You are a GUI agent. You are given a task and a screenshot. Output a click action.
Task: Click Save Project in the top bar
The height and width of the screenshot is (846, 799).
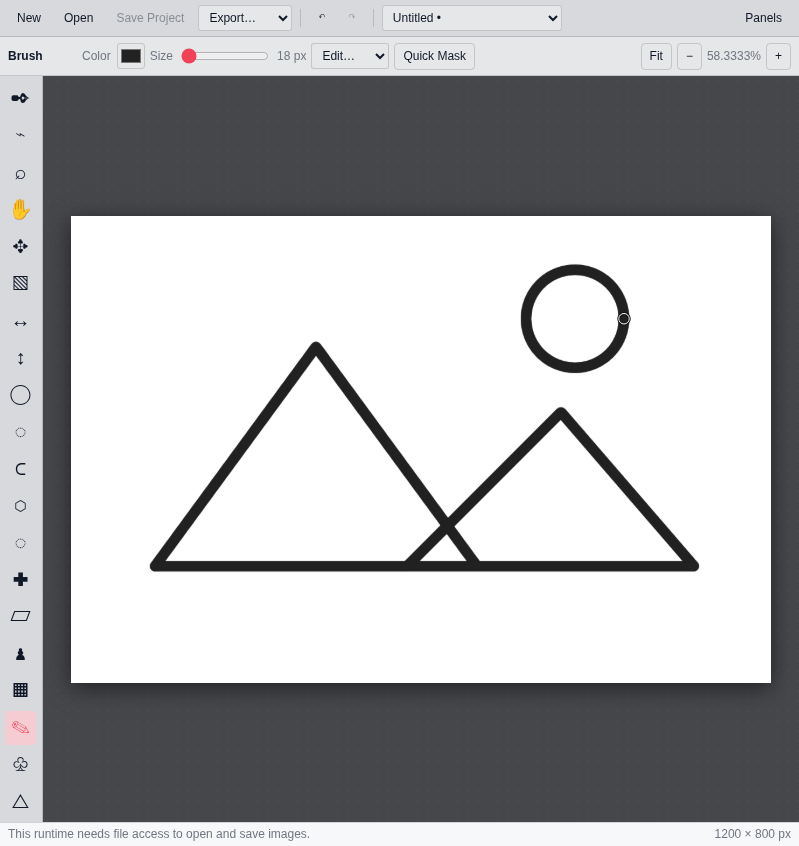click(x=150, y=18)
